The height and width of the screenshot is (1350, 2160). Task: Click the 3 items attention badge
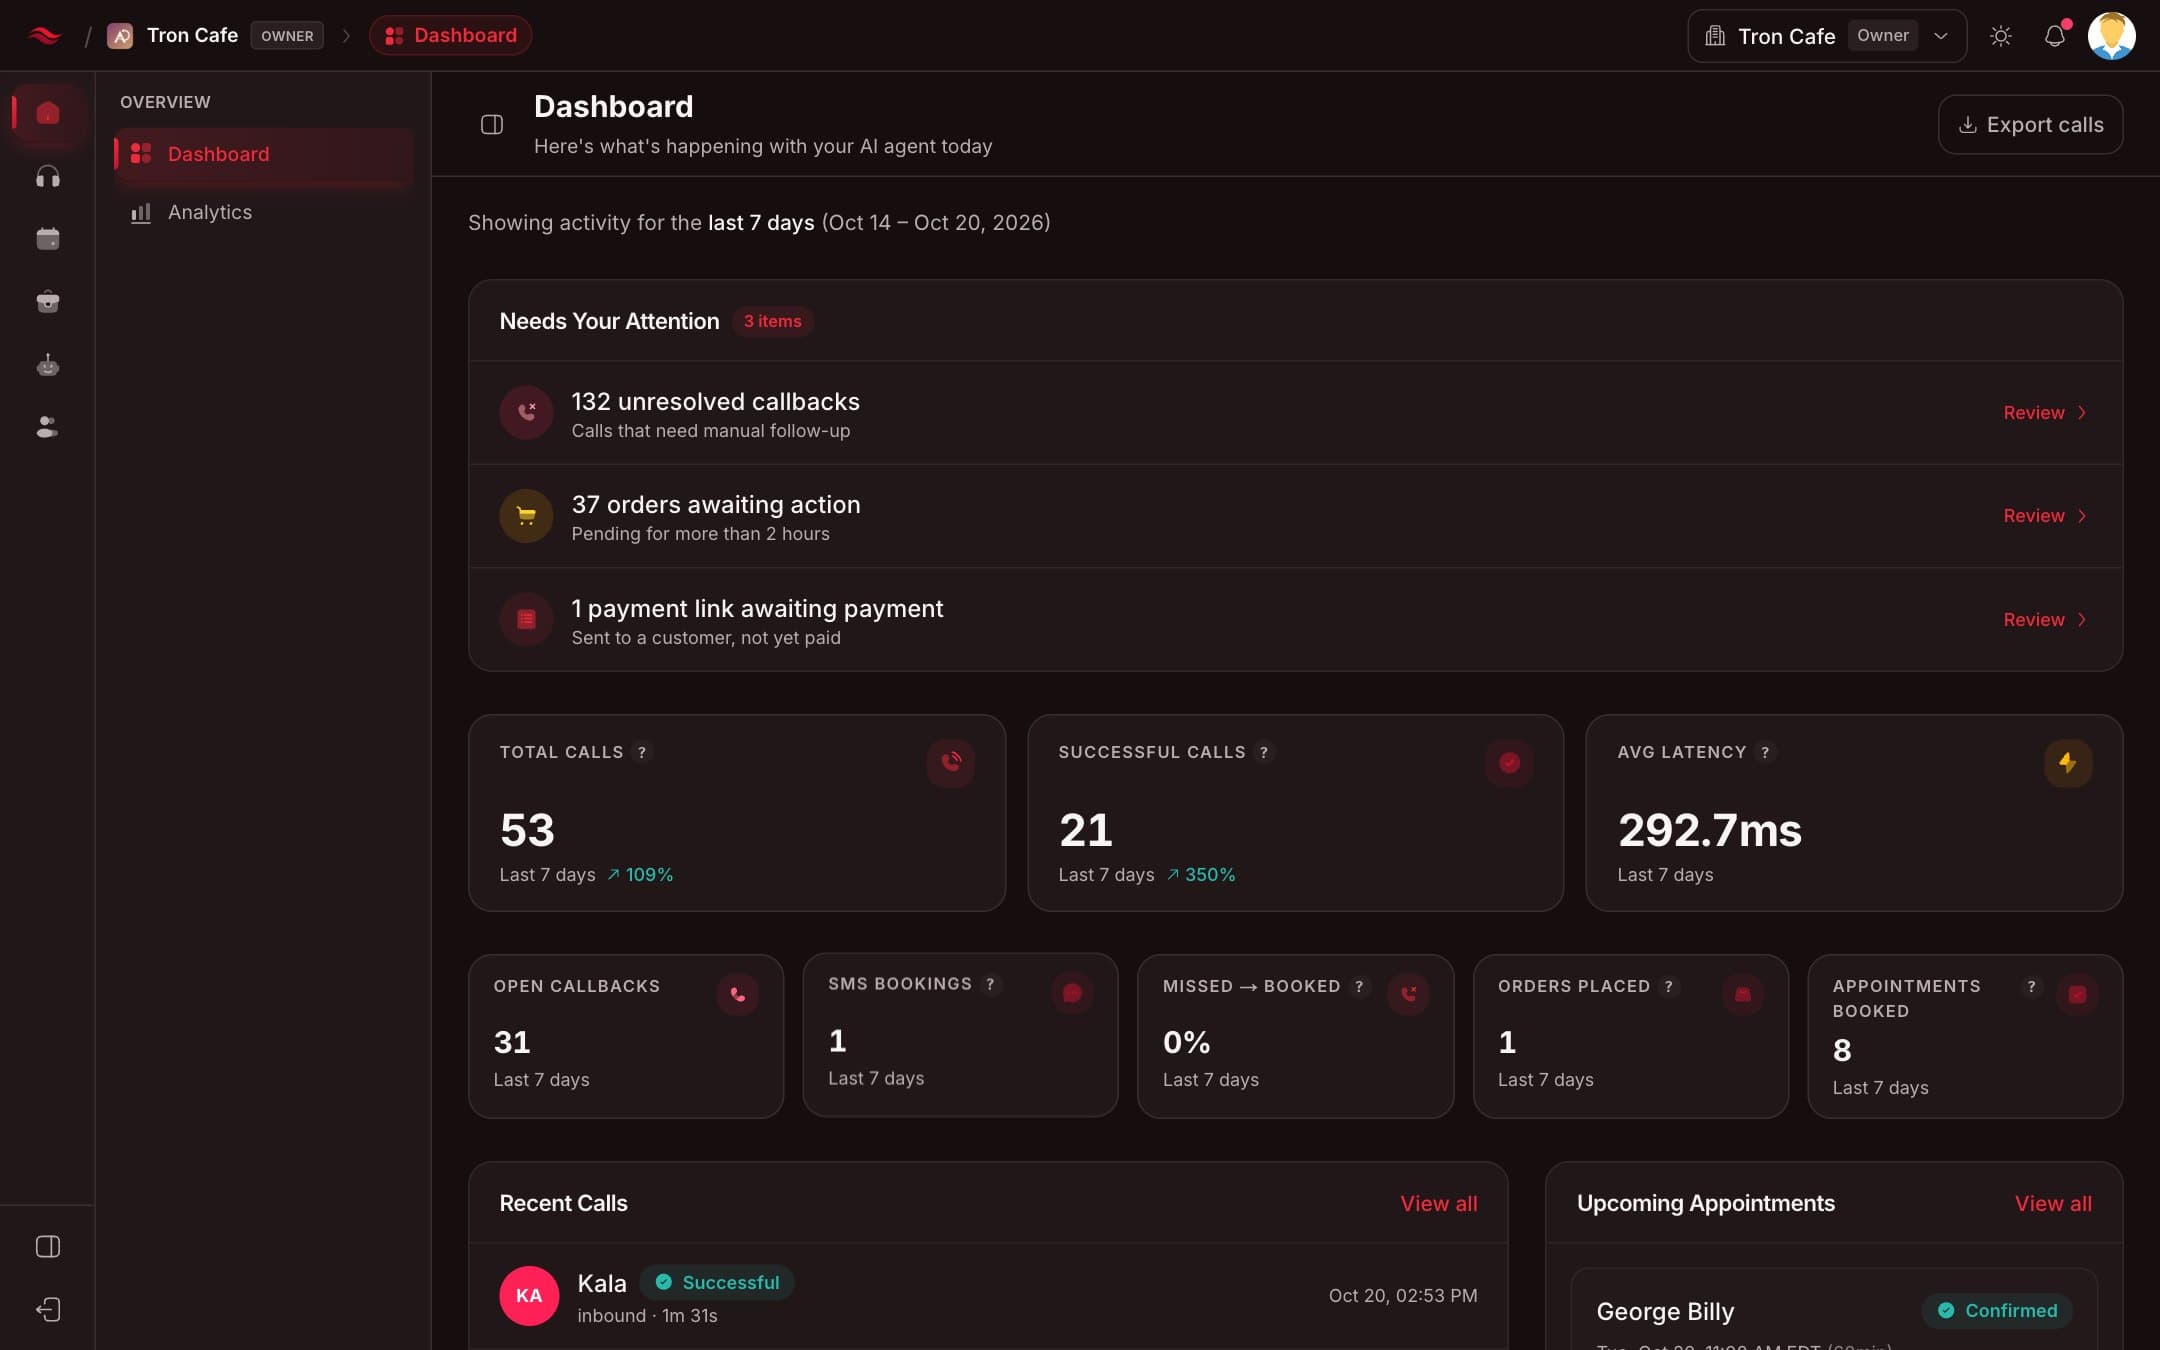[x=772, y=321]
